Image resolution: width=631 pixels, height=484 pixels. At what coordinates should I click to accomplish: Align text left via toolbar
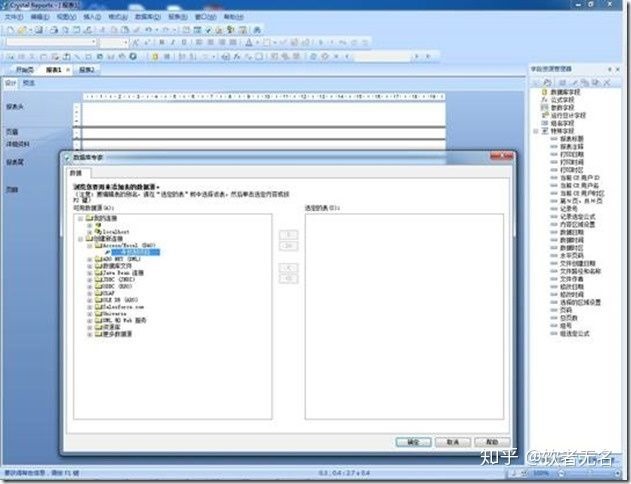click(199, 42)
